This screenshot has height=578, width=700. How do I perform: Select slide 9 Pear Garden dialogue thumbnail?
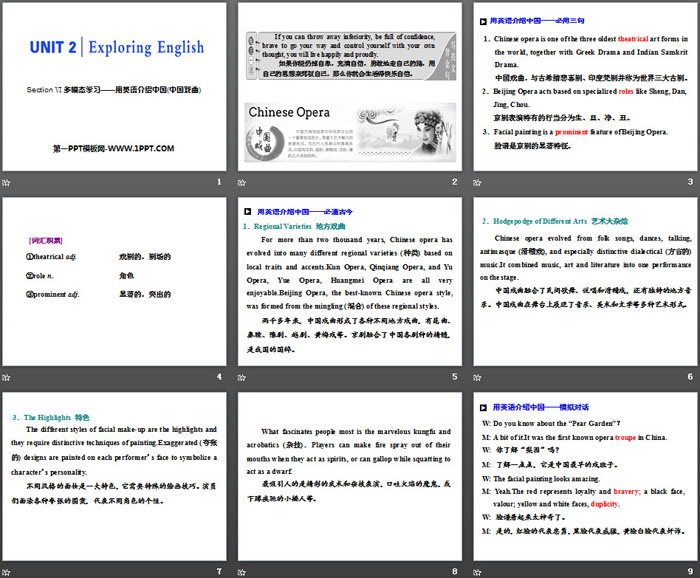coord(585,476)
